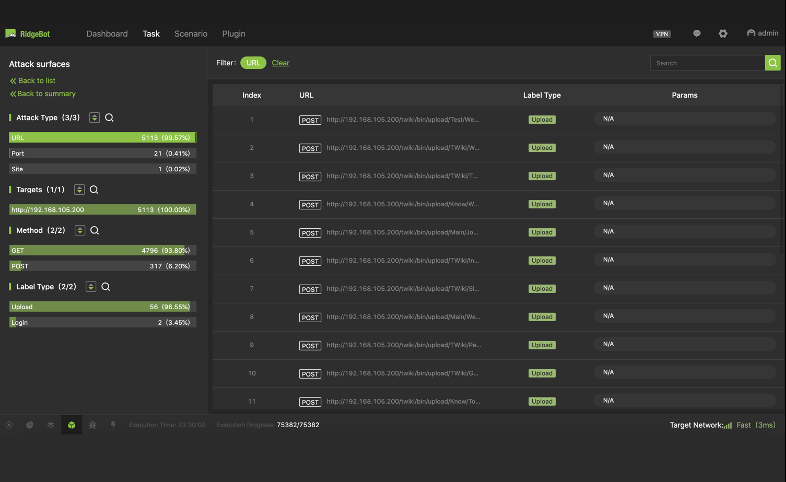
Task: Expand the Targets sort control
Action: [x=79, y=189]
